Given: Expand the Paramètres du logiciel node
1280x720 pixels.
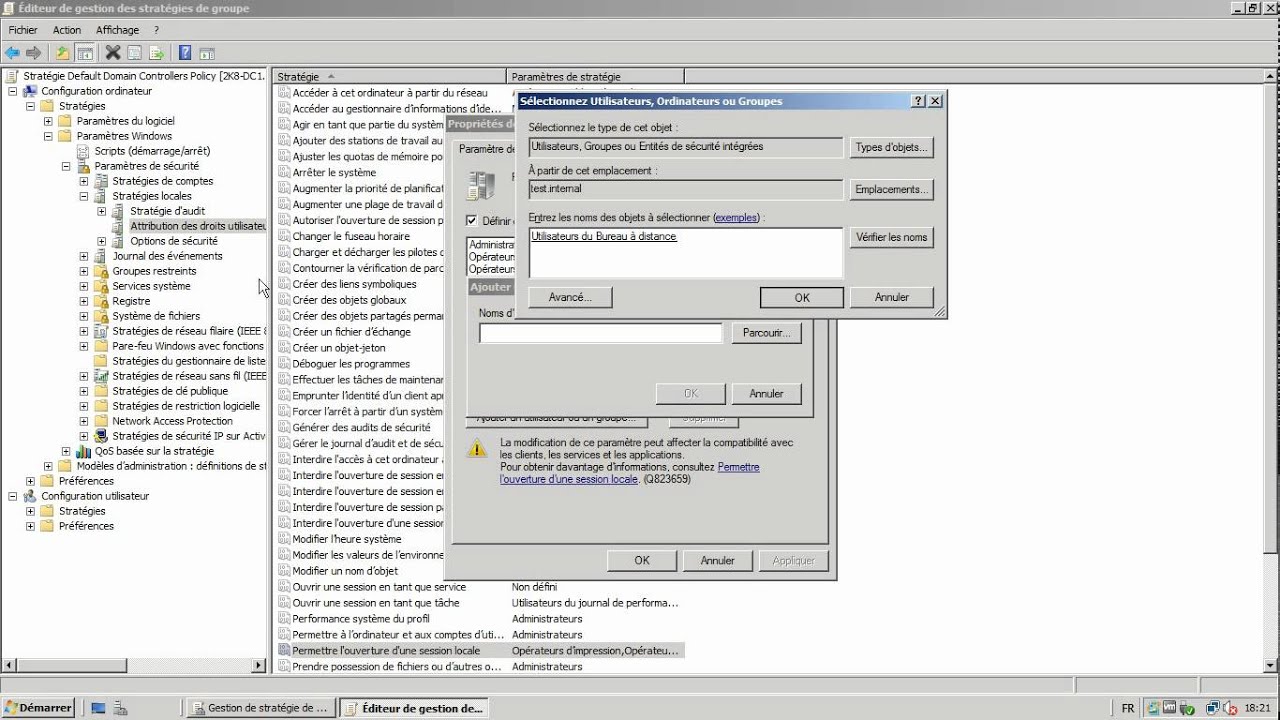Looking at the screenshot, I should click(x=48, y=121).
